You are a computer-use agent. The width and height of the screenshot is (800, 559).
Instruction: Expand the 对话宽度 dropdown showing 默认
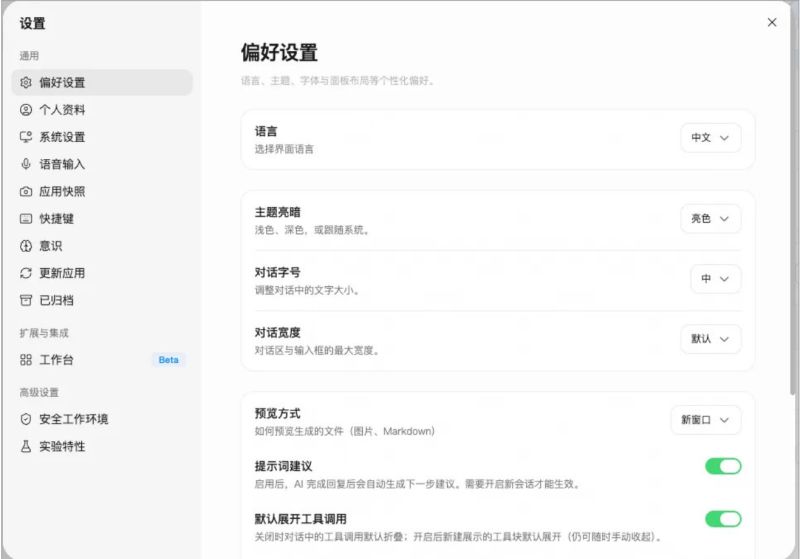(710, 339)
